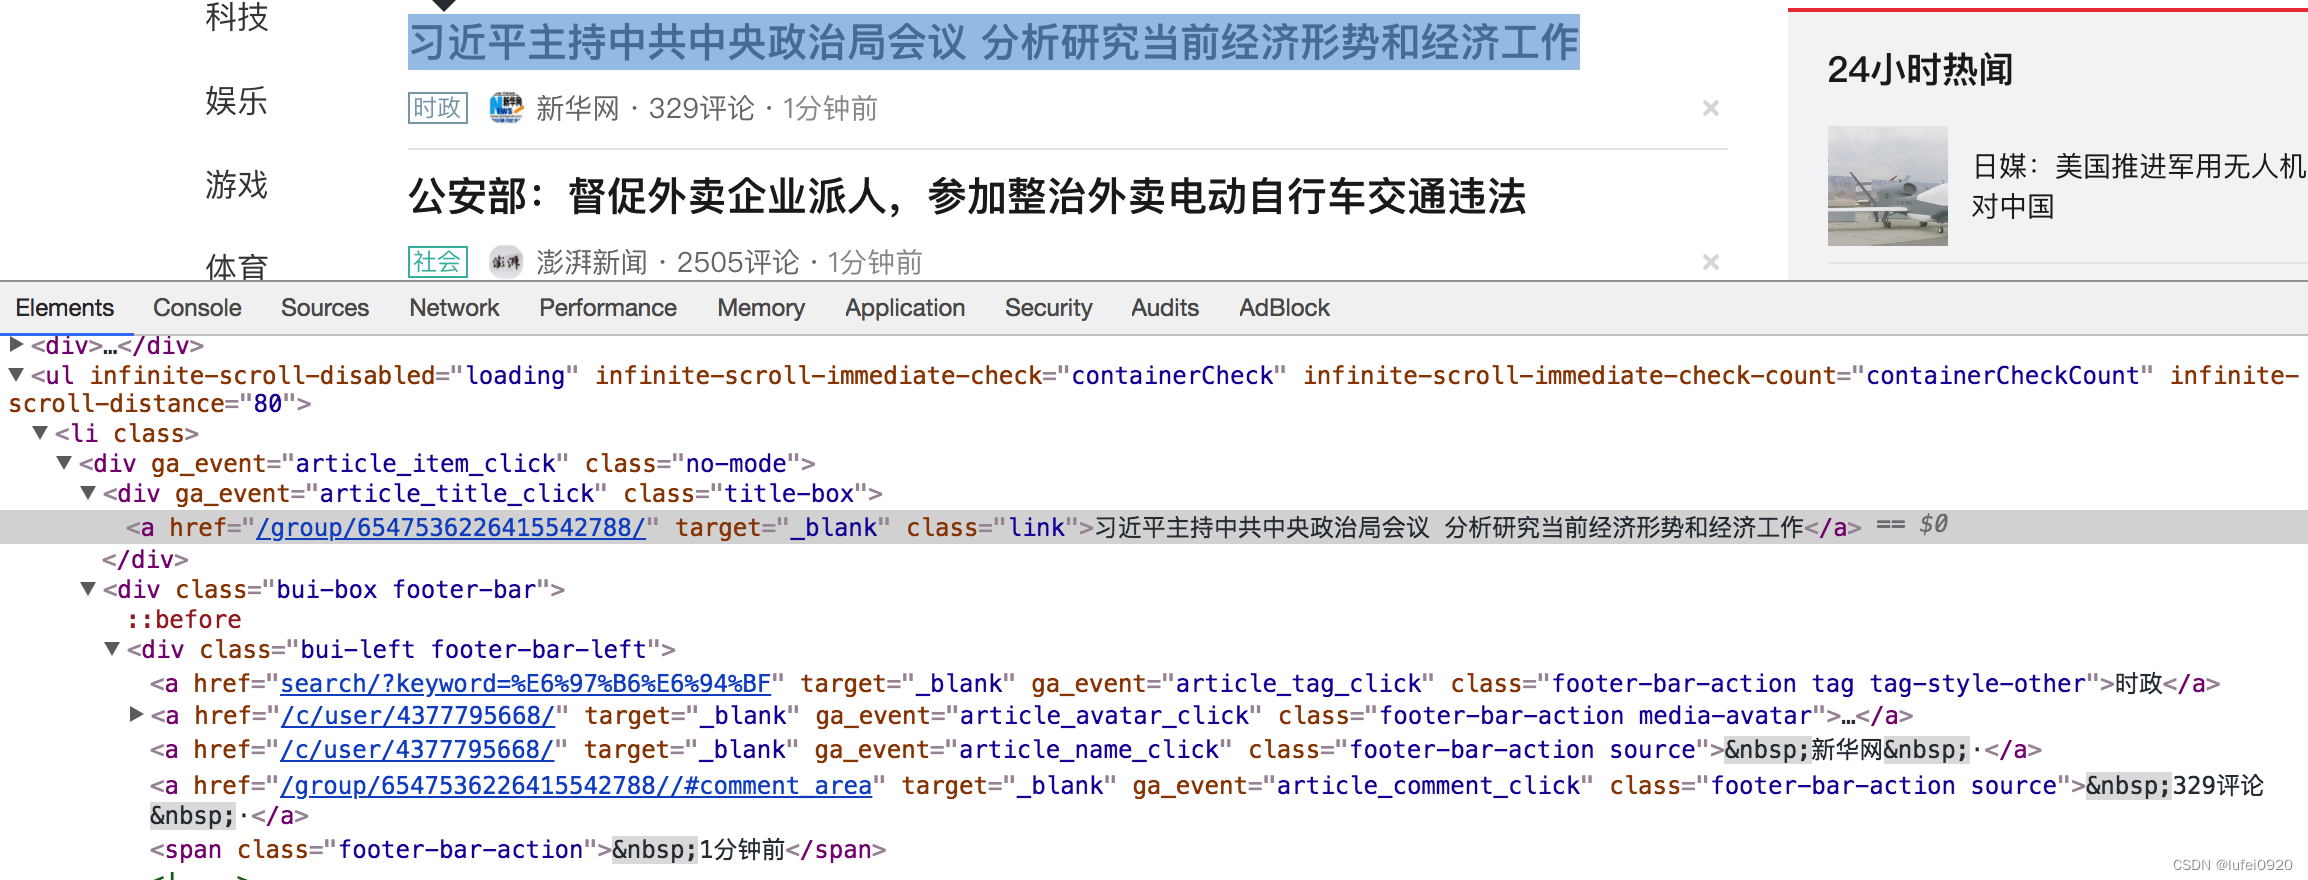The image size is (2308, 880).
Task: Open the AdBlock tab
Action: tap(1284, 308)
